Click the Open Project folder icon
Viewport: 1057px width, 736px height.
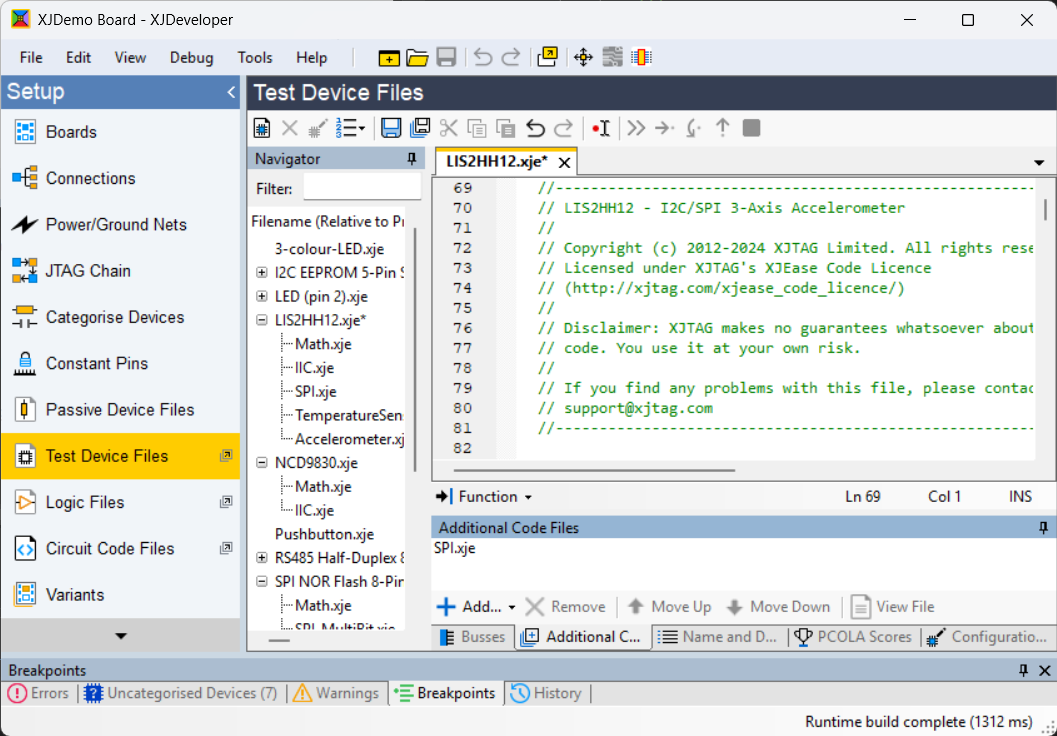[x=417, y=57]
